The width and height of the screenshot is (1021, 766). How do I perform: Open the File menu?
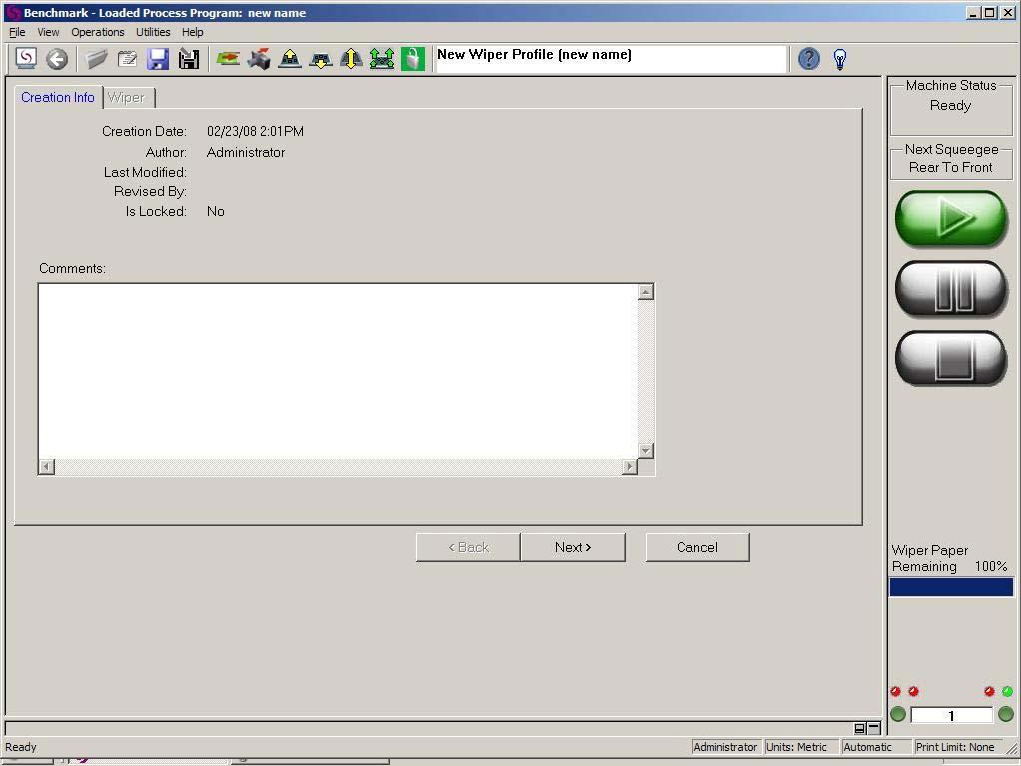tap(17, 32)
